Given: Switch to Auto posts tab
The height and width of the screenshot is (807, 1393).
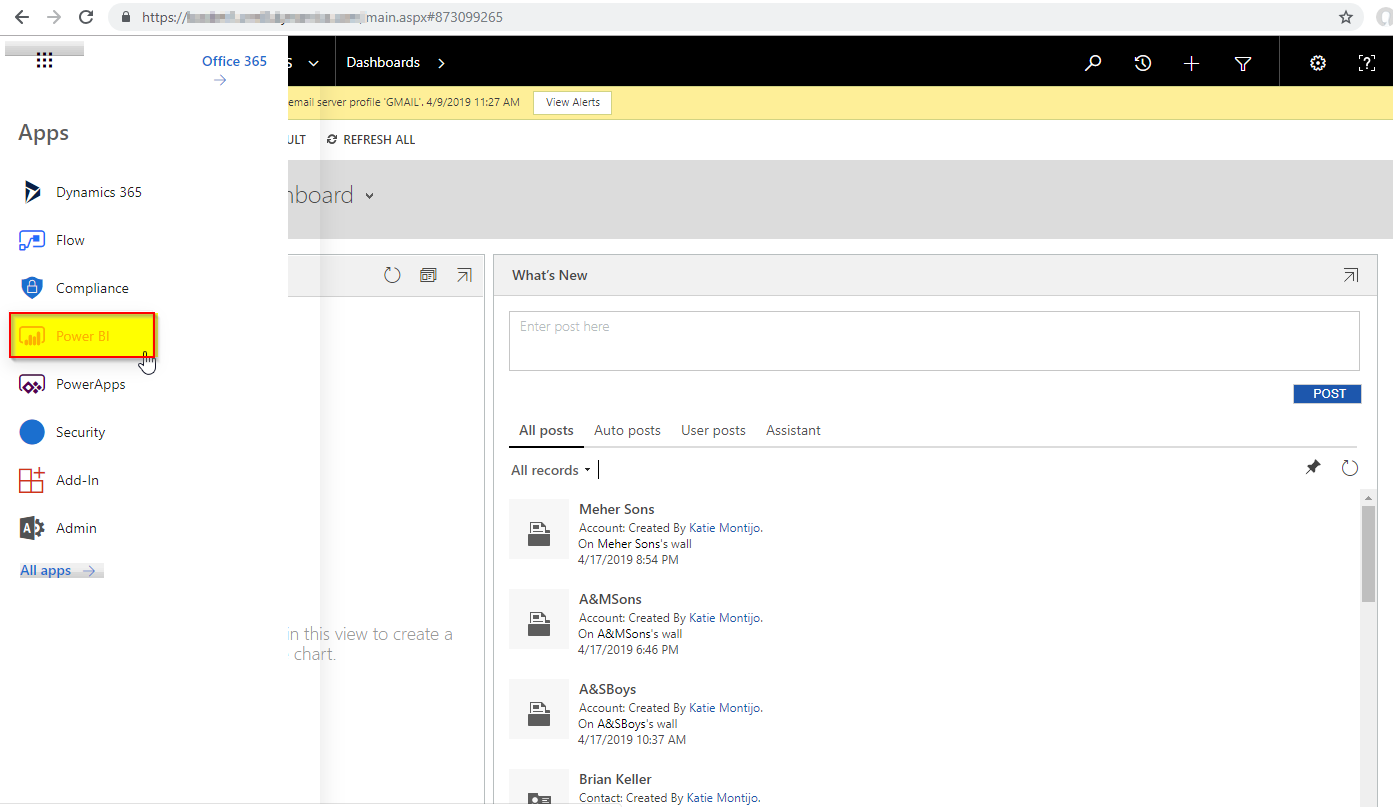Looking at the screenshot, I should (x=627, y=431).
